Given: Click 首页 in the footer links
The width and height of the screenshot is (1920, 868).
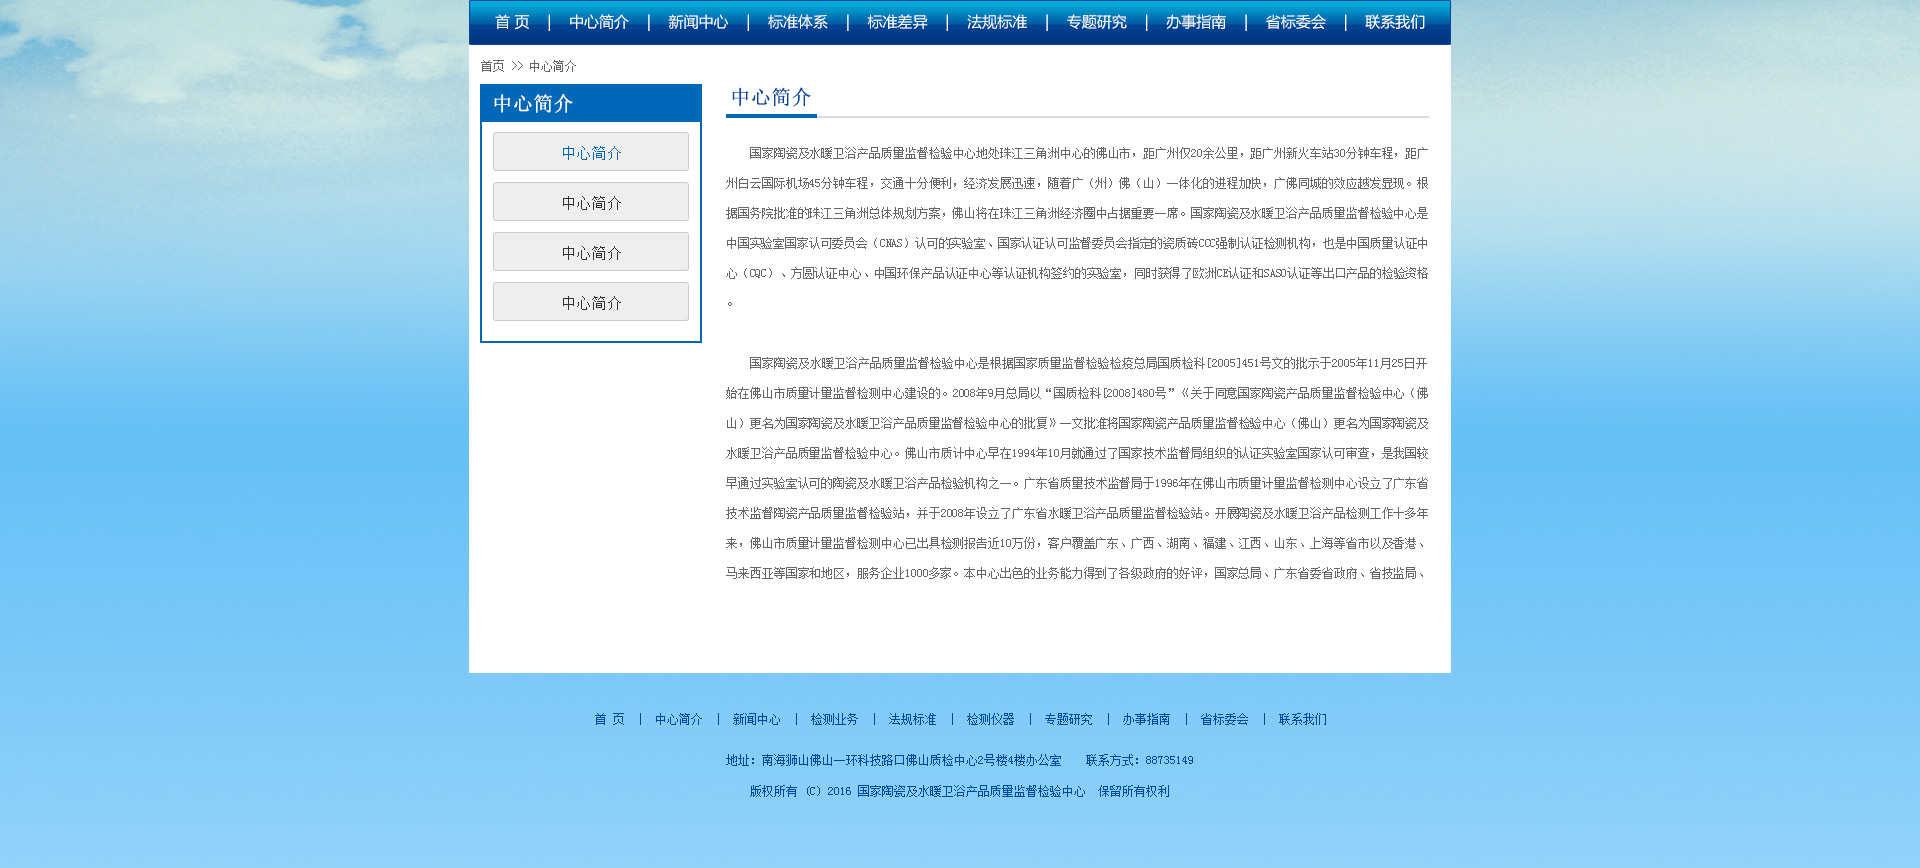Looking at the screenshot, I should (x=609, y=719).
